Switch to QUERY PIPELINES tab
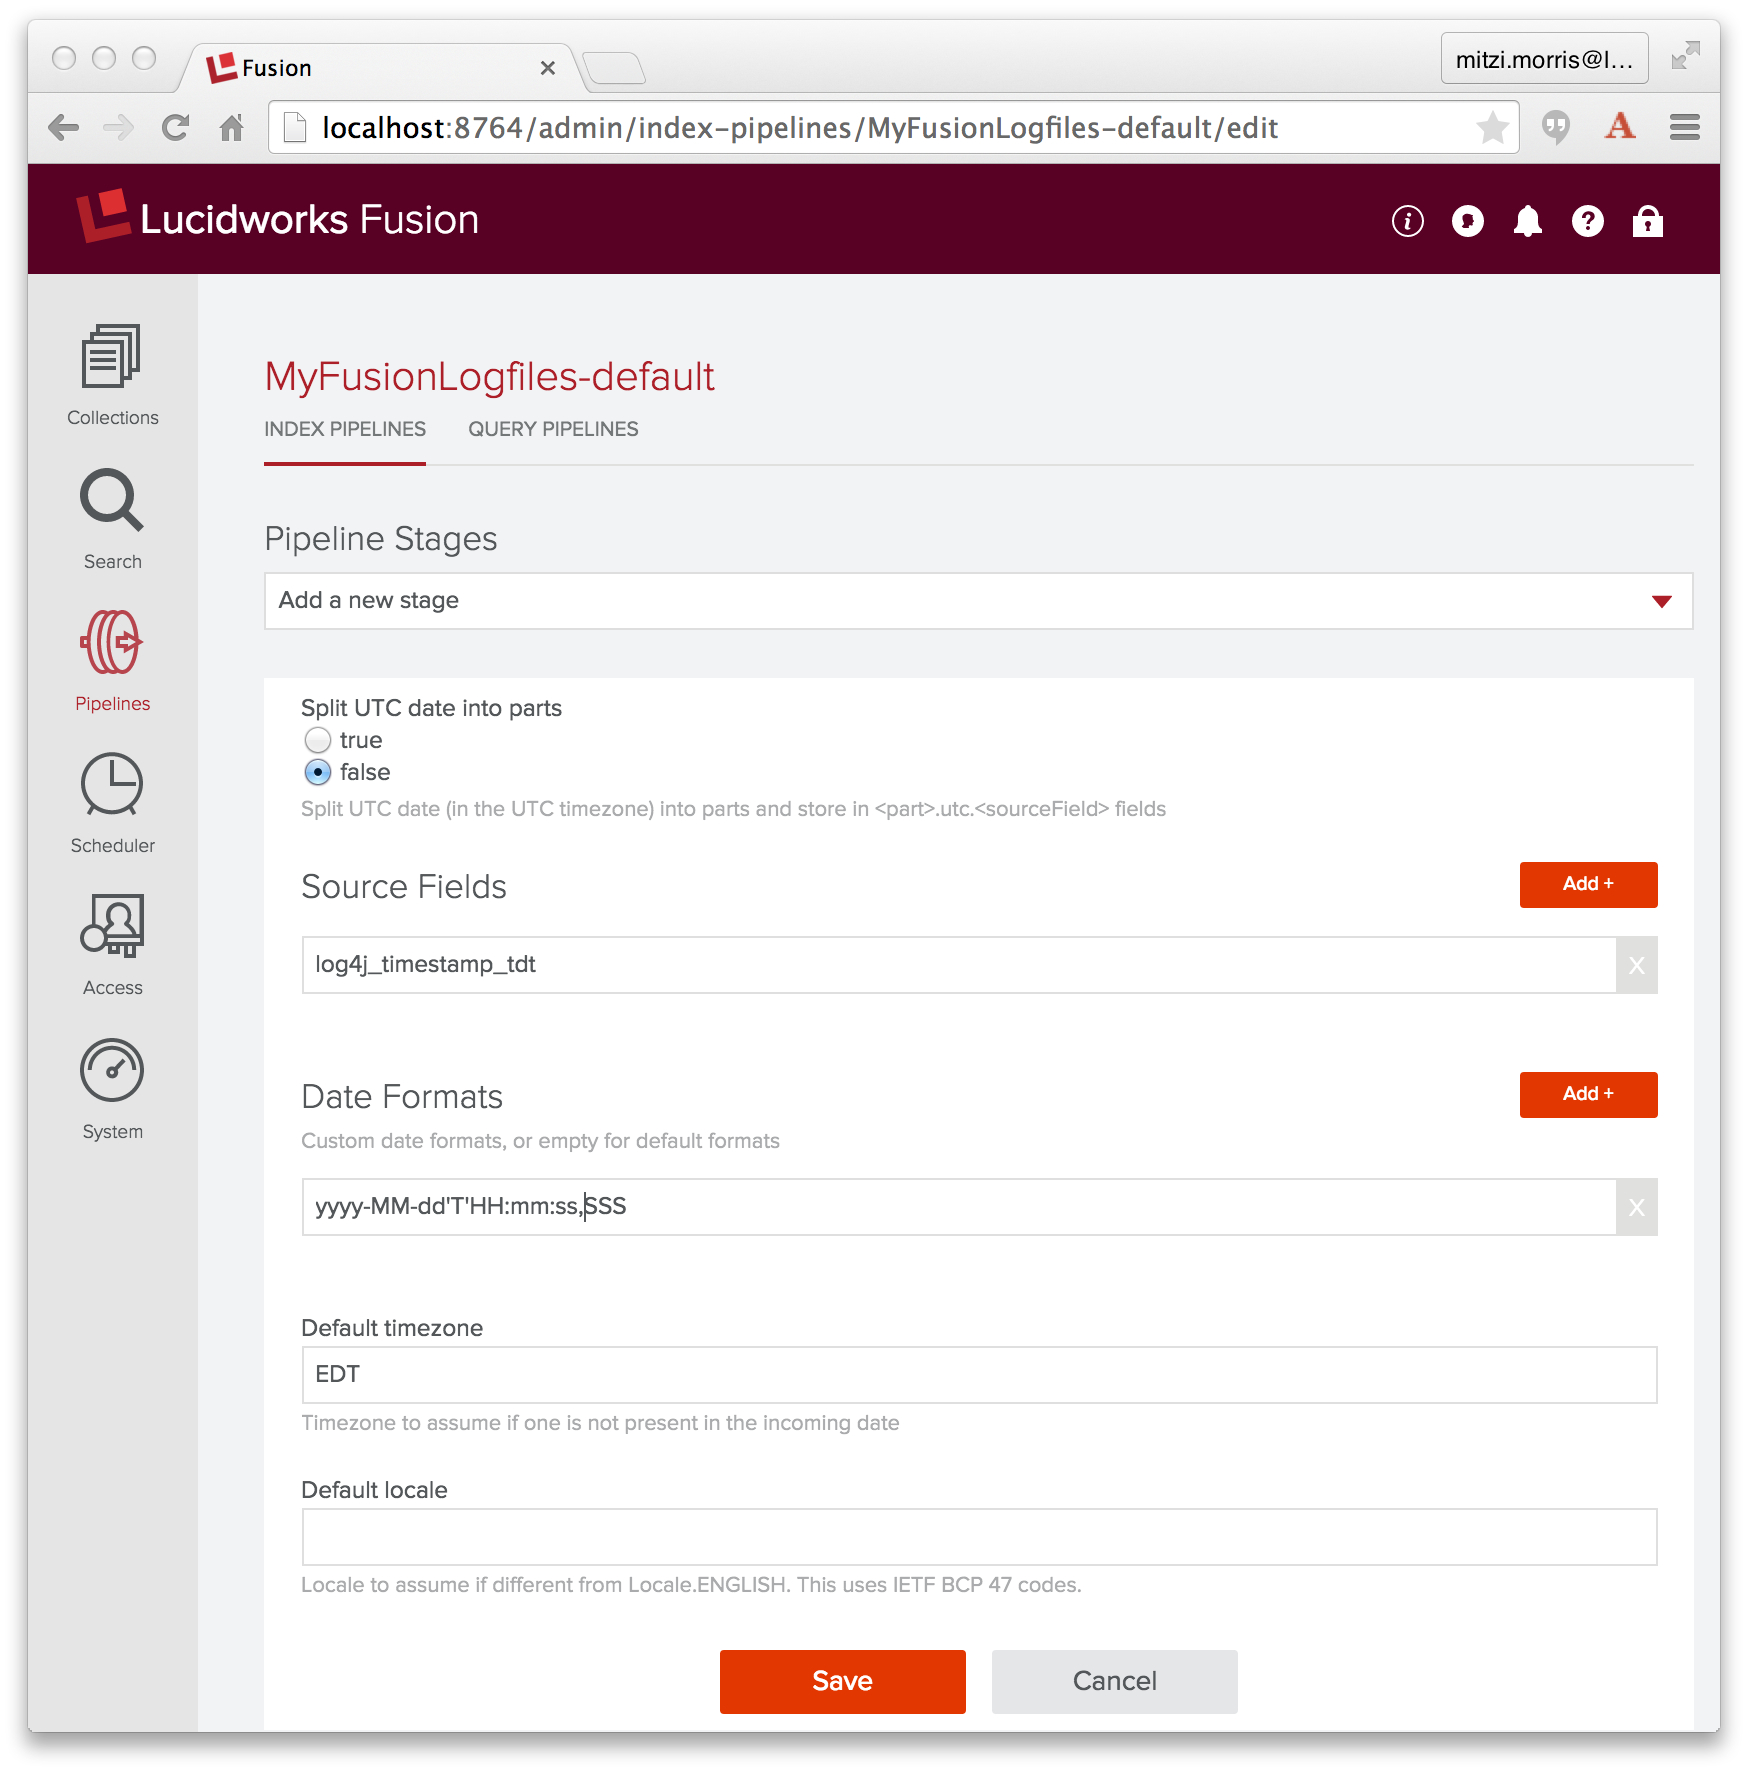This screenshot has height=1772, width=1748. click(x=553, y=429)
